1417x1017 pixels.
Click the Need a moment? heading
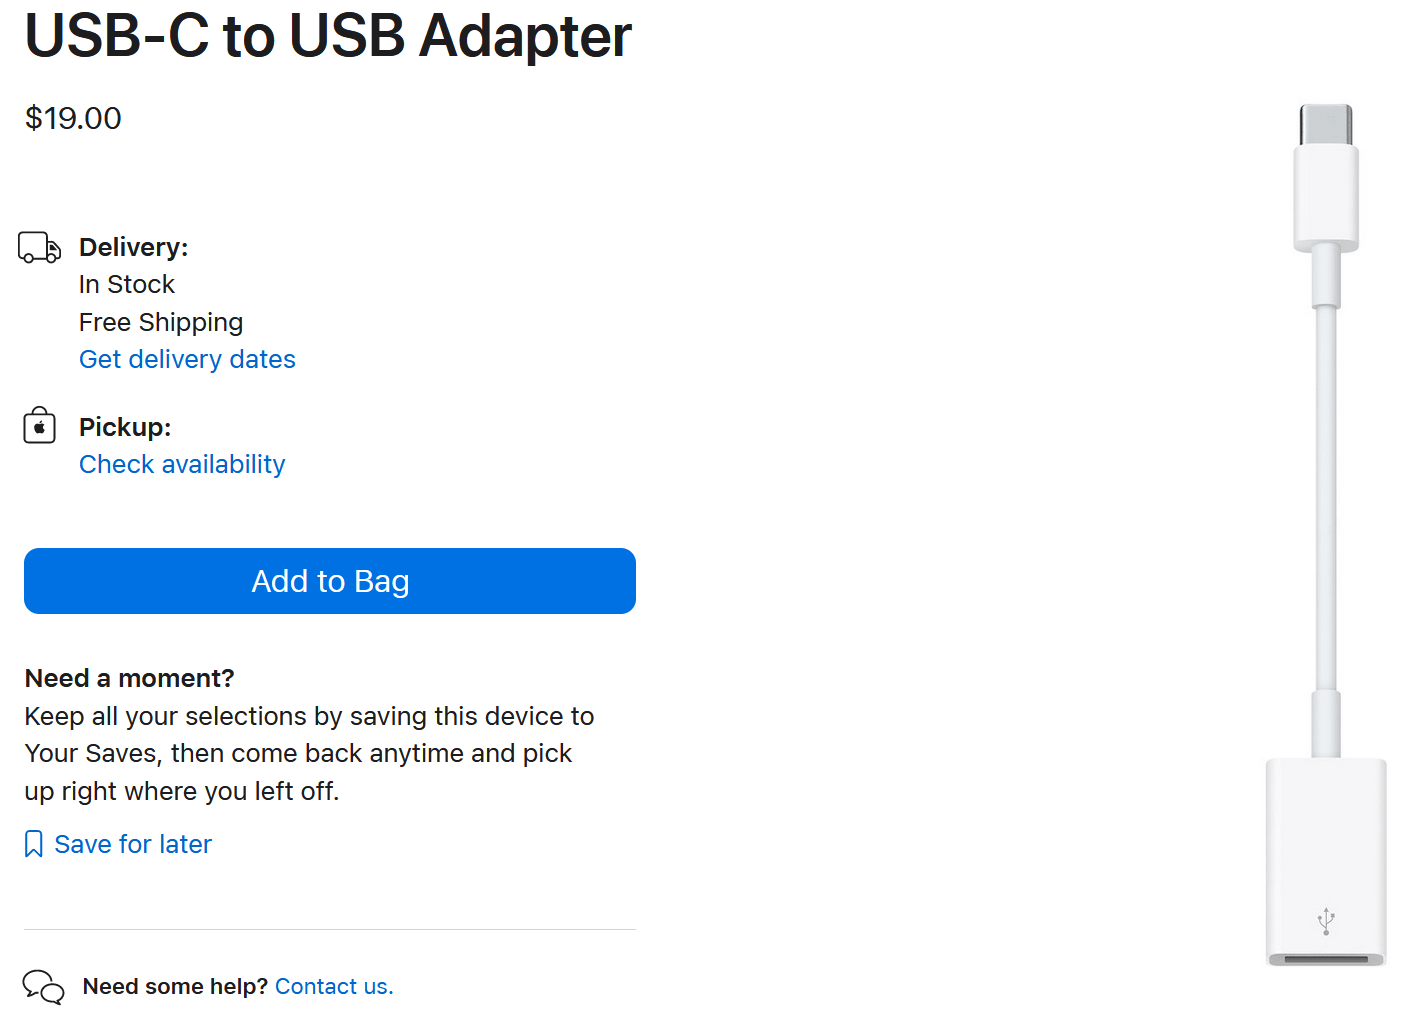(x=129, y=678)
